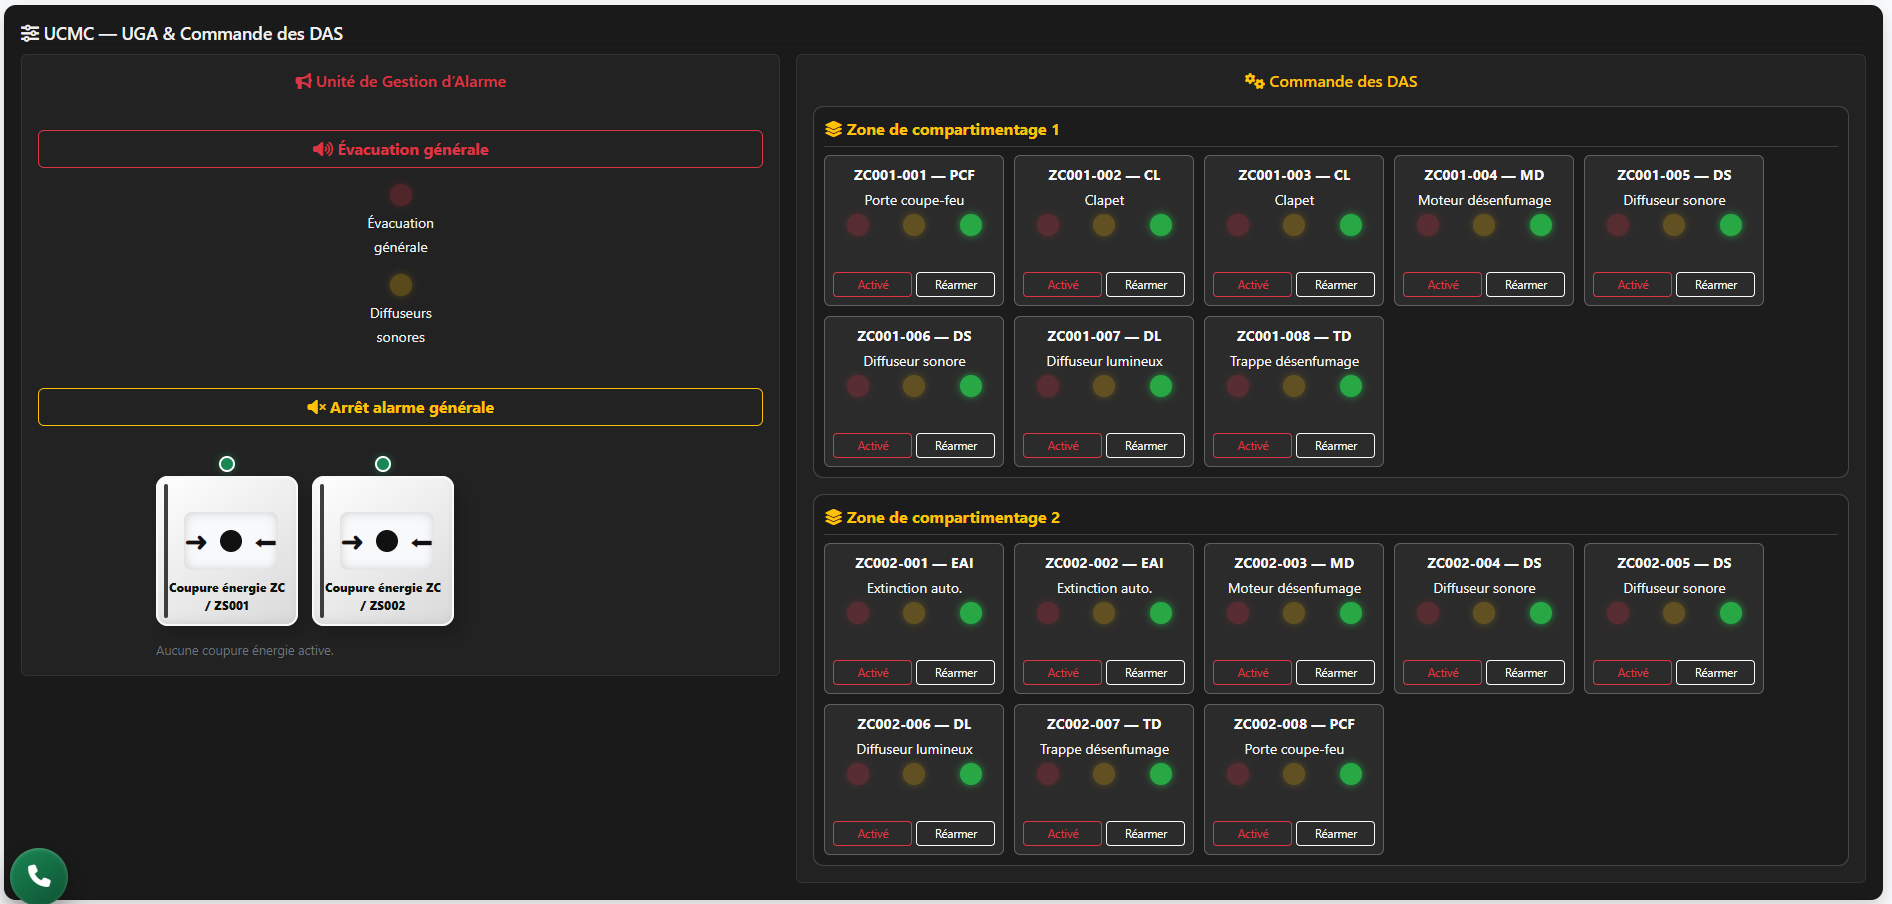Click the gears icon next to Commande des DAS

[x=1254, y=81]
